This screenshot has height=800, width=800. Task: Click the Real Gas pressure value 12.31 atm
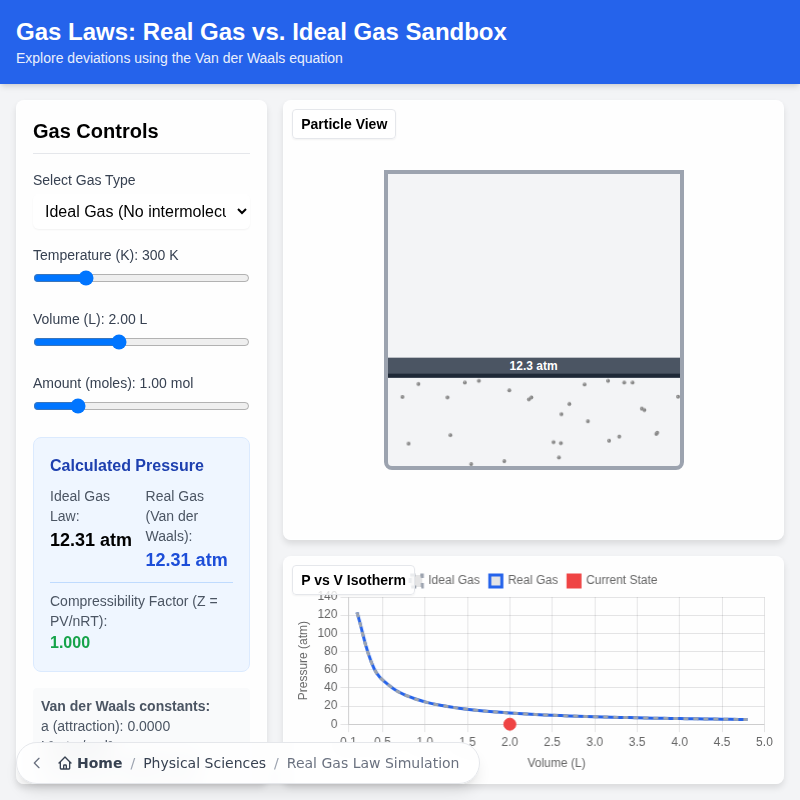tap(186, 559)
